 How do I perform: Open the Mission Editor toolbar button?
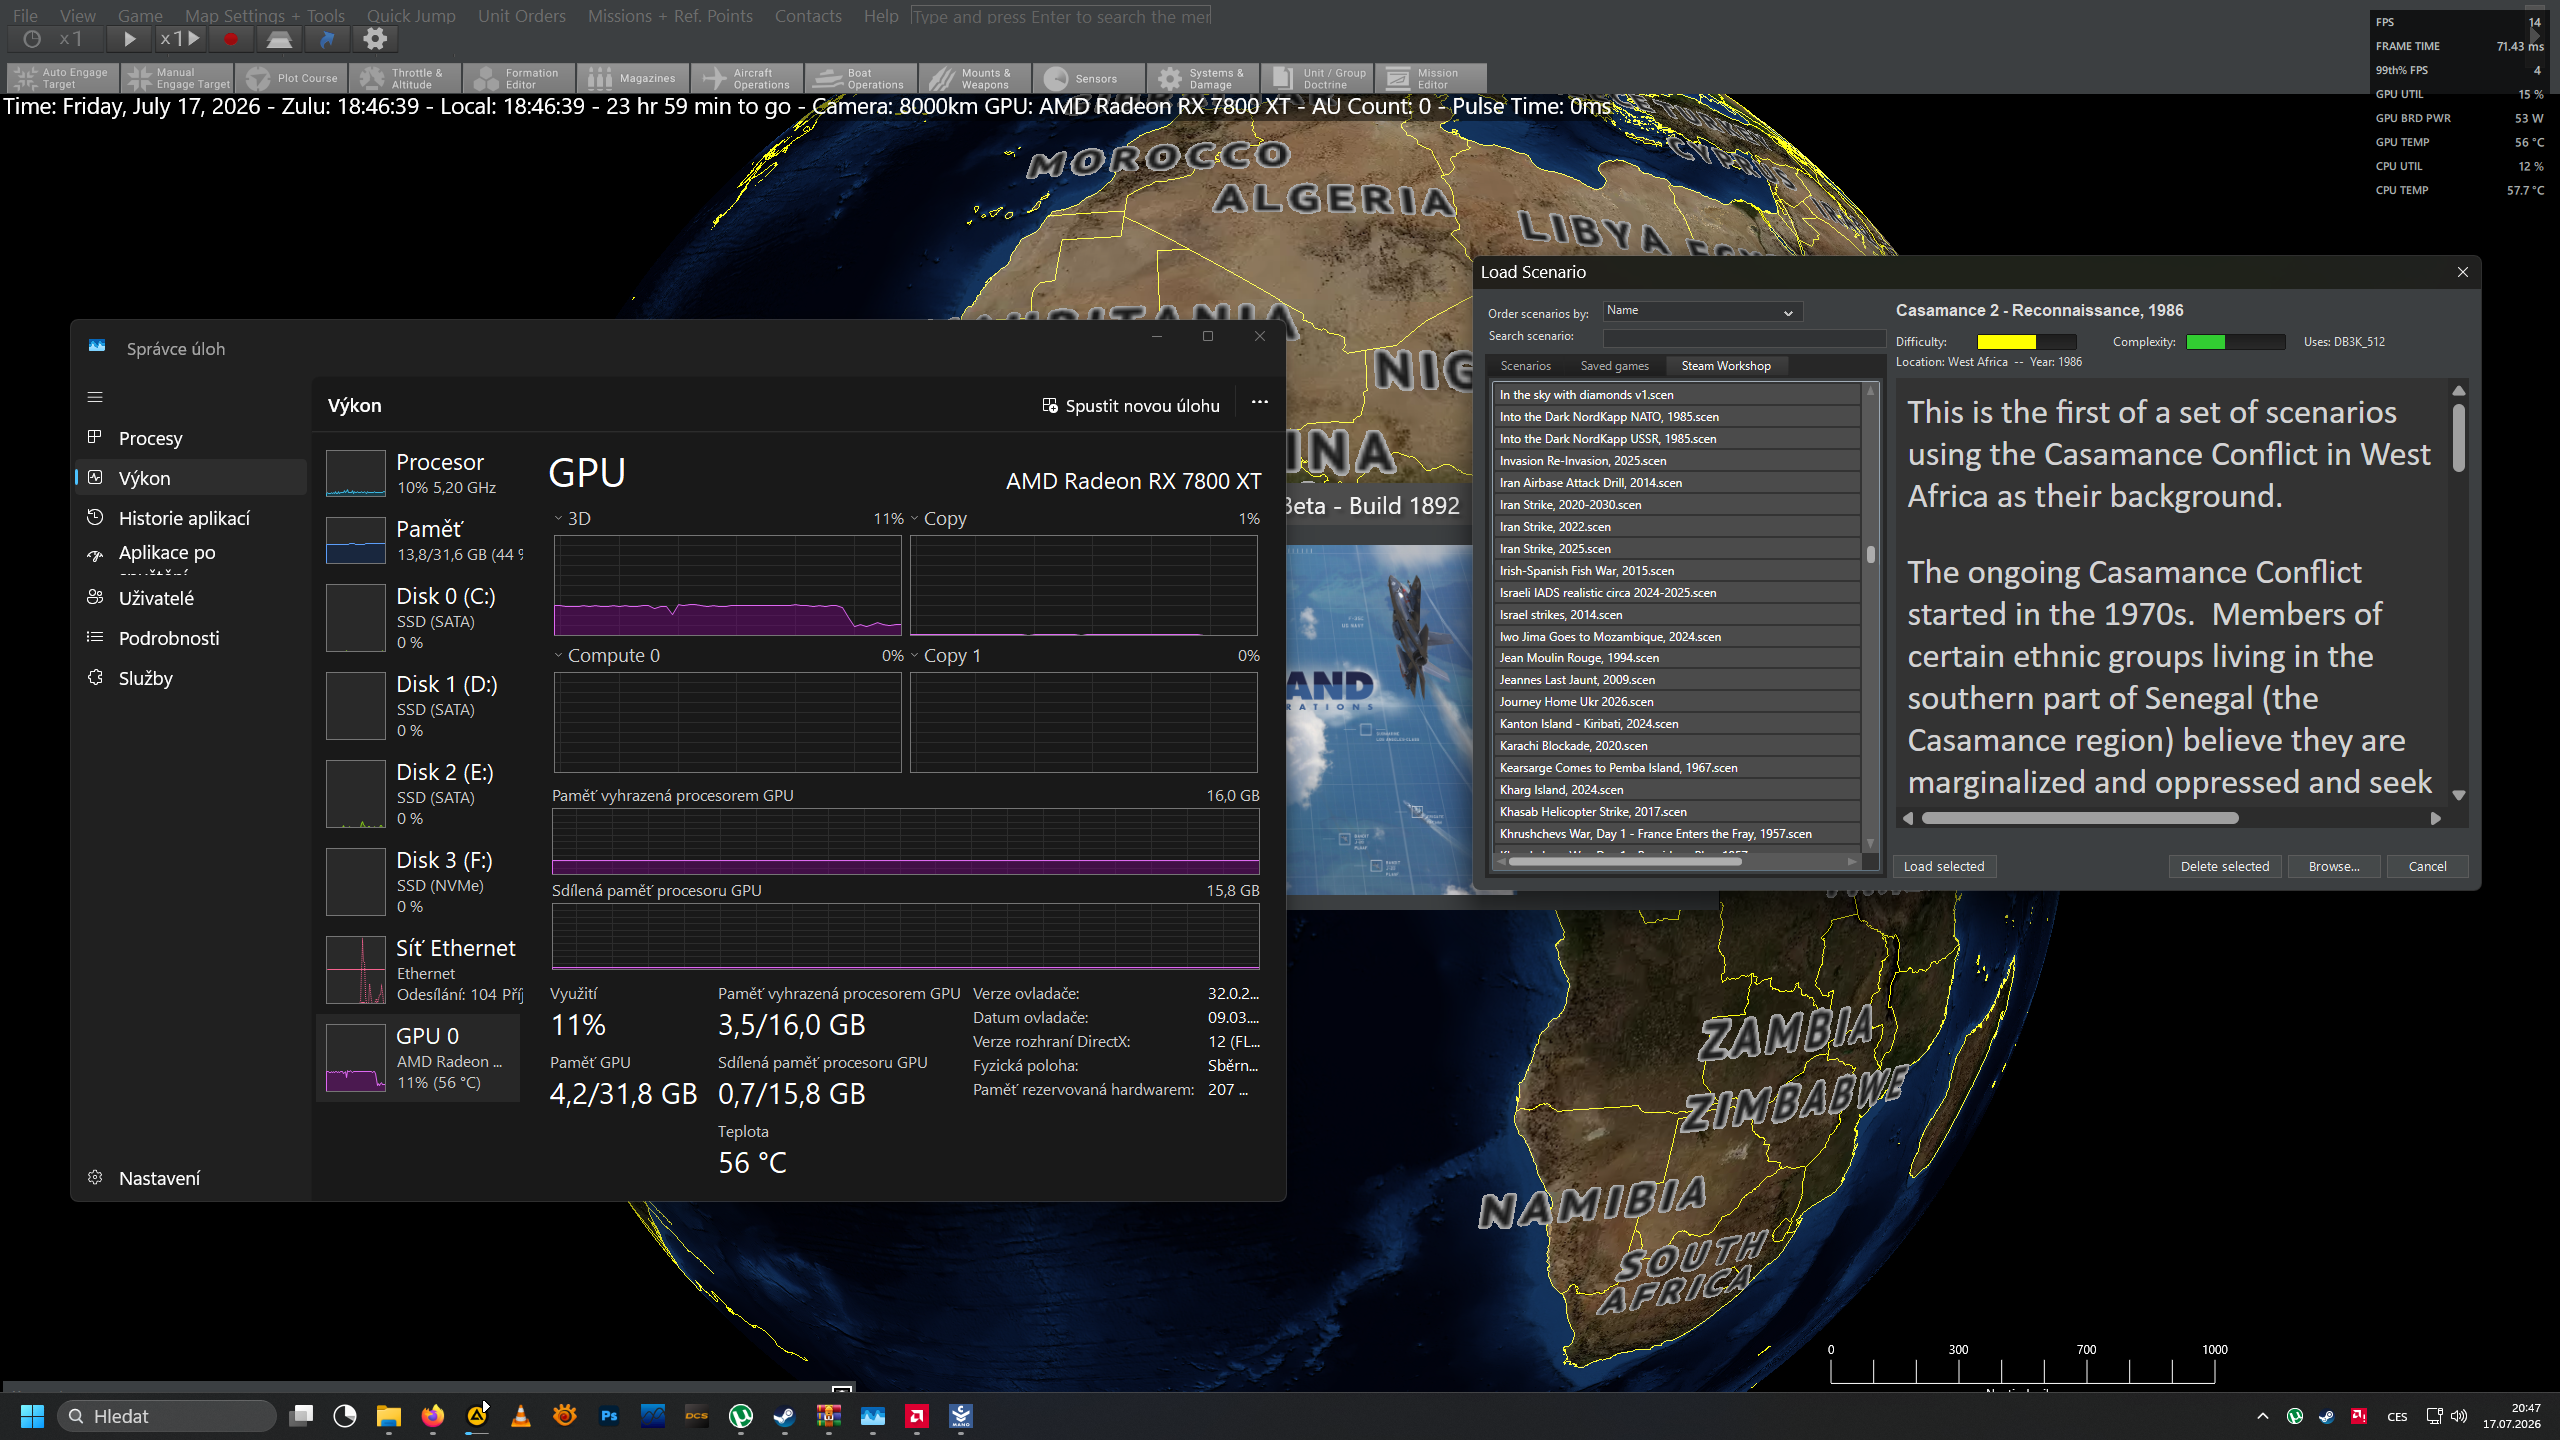pyautogui.click(x=1430, y=78)
